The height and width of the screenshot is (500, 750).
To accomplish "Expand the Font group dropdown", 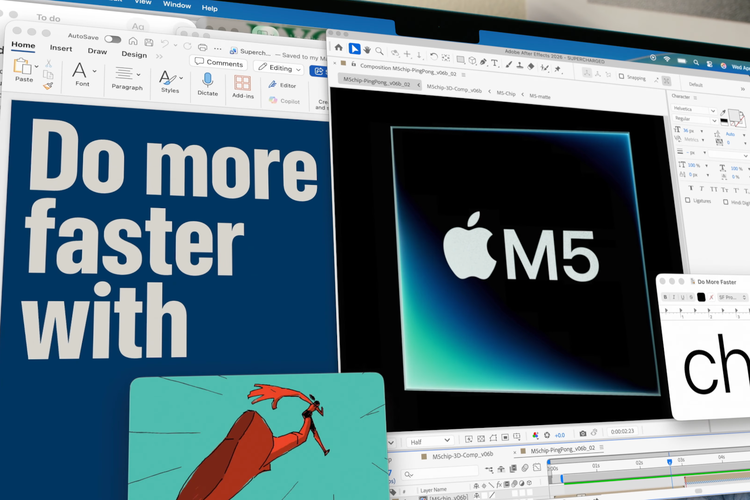I will point(94,71).
